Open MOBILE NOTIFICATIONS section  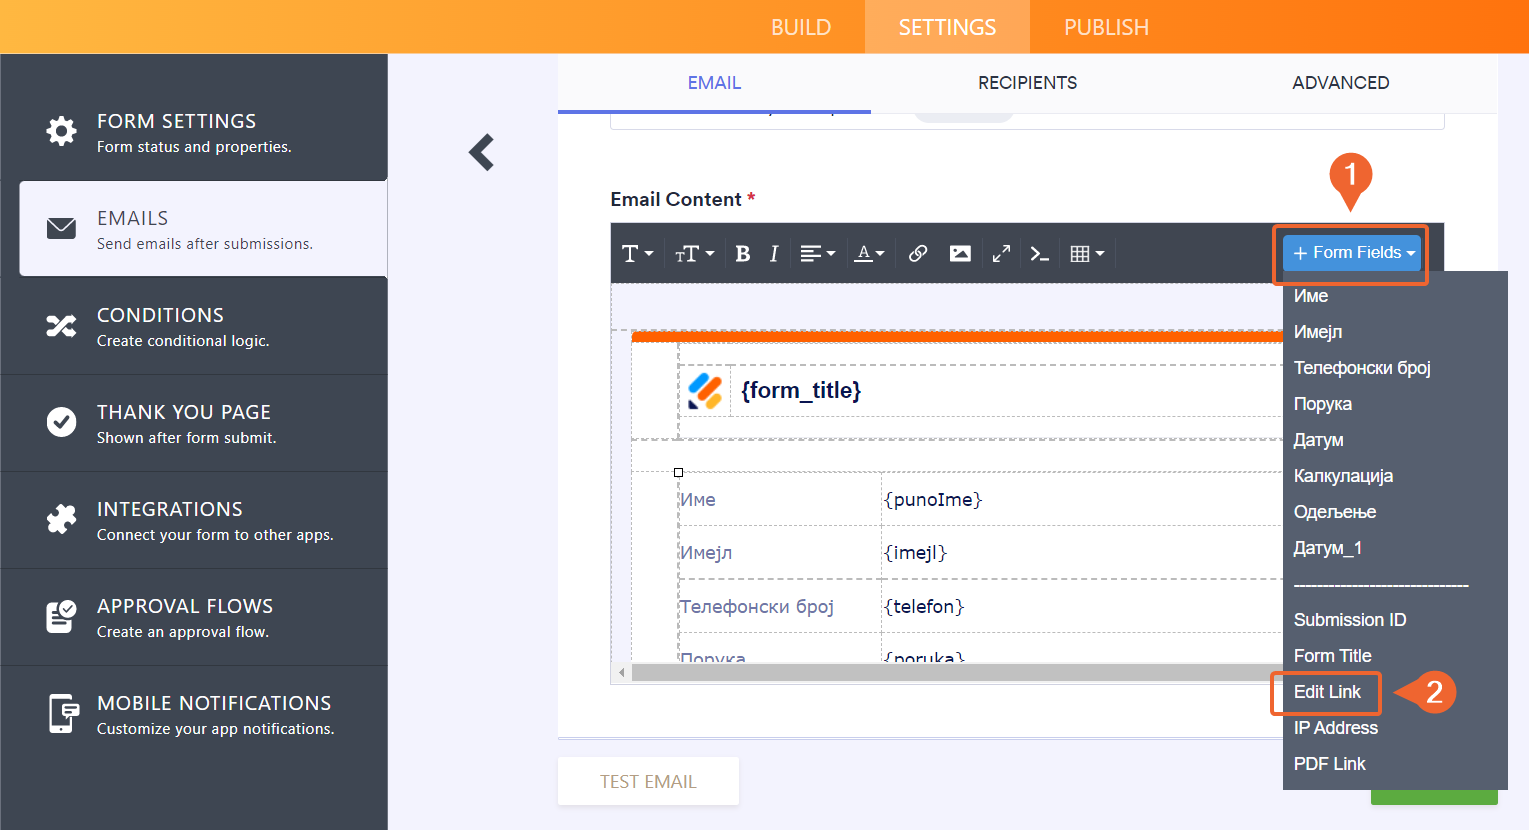(194, 714)
